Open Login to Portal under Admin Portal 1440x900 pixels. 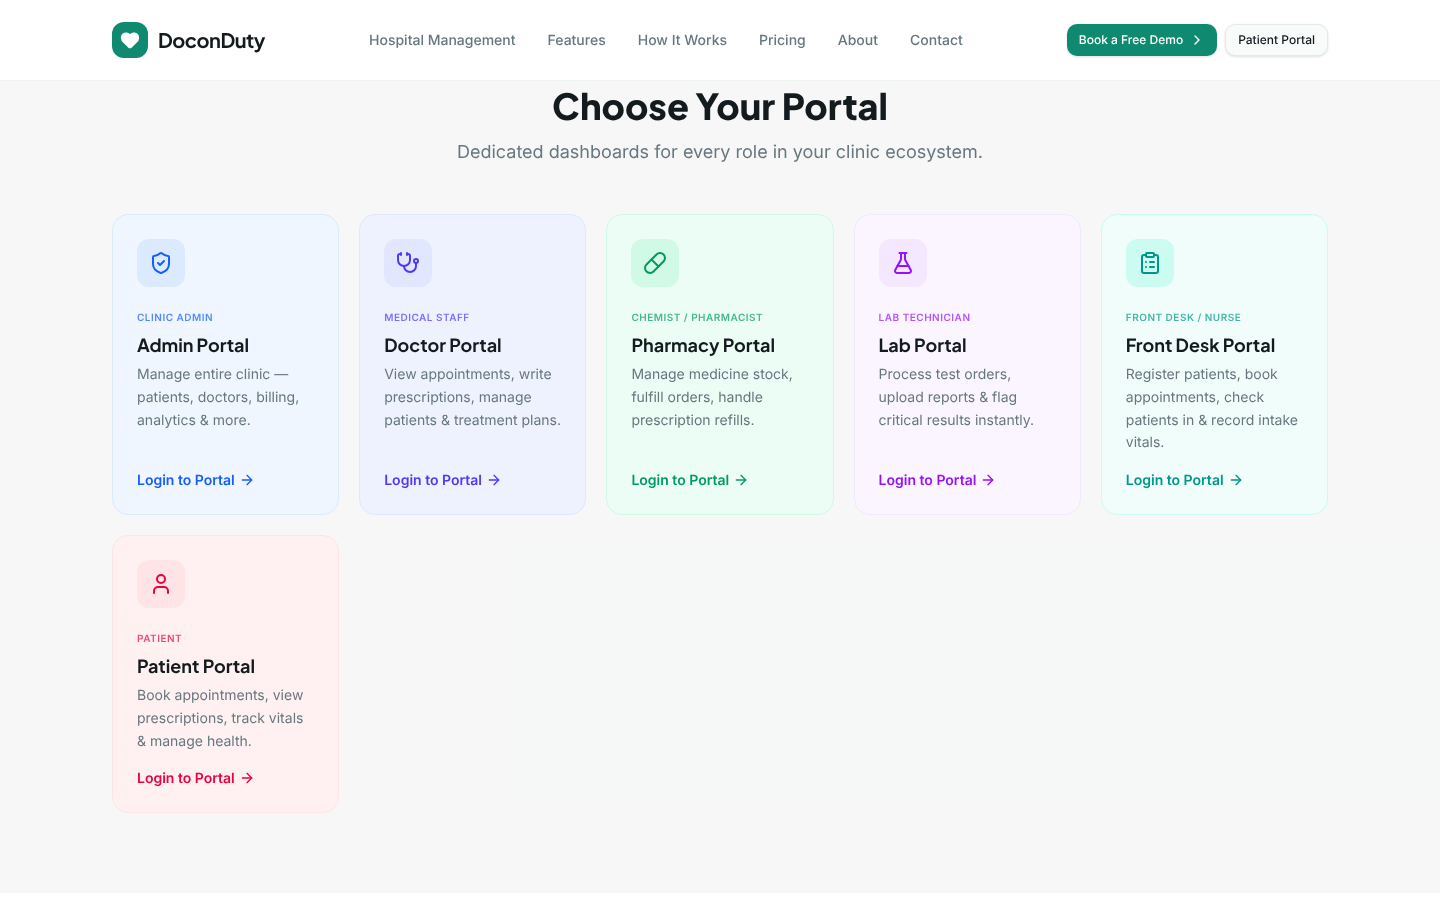click(195, 480)
